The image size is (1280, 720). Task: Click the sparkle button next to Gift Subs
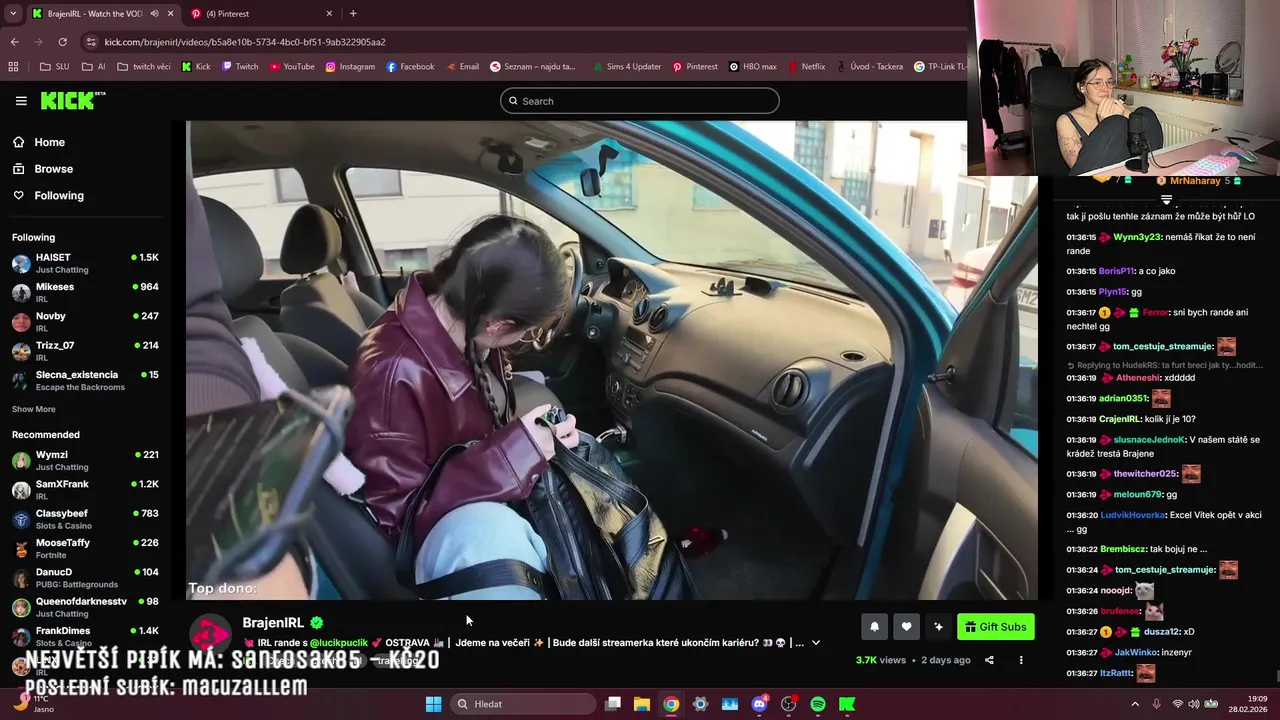pos(938,627)
